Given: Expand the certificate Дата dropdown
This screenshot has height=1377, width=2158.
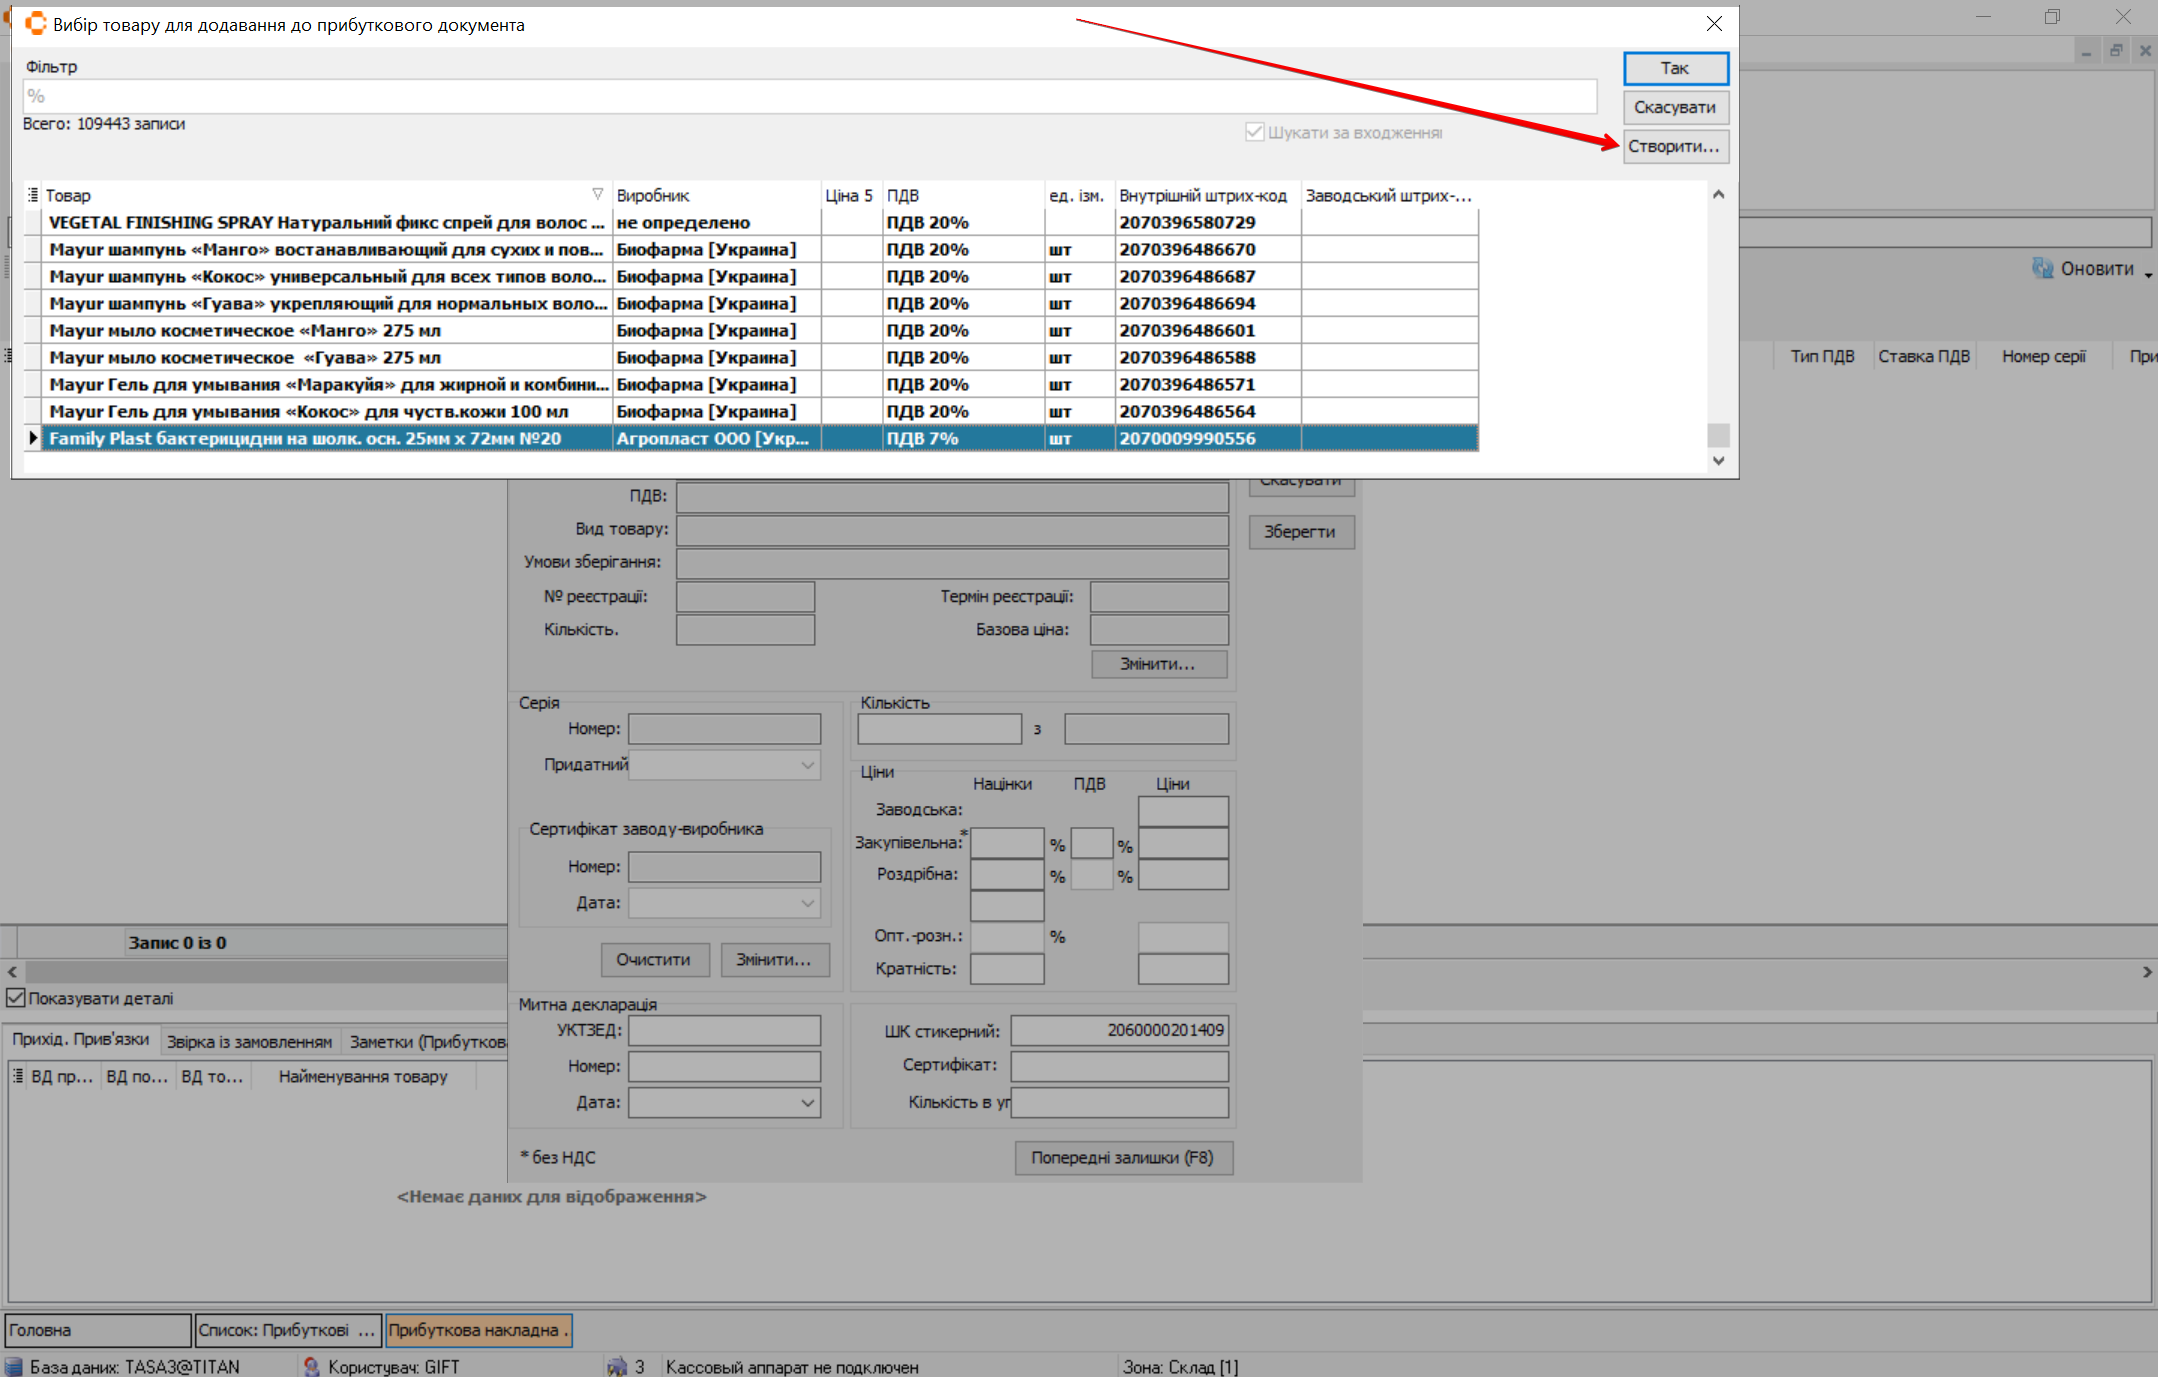Looking at the screenshot, I should point(807,903).
